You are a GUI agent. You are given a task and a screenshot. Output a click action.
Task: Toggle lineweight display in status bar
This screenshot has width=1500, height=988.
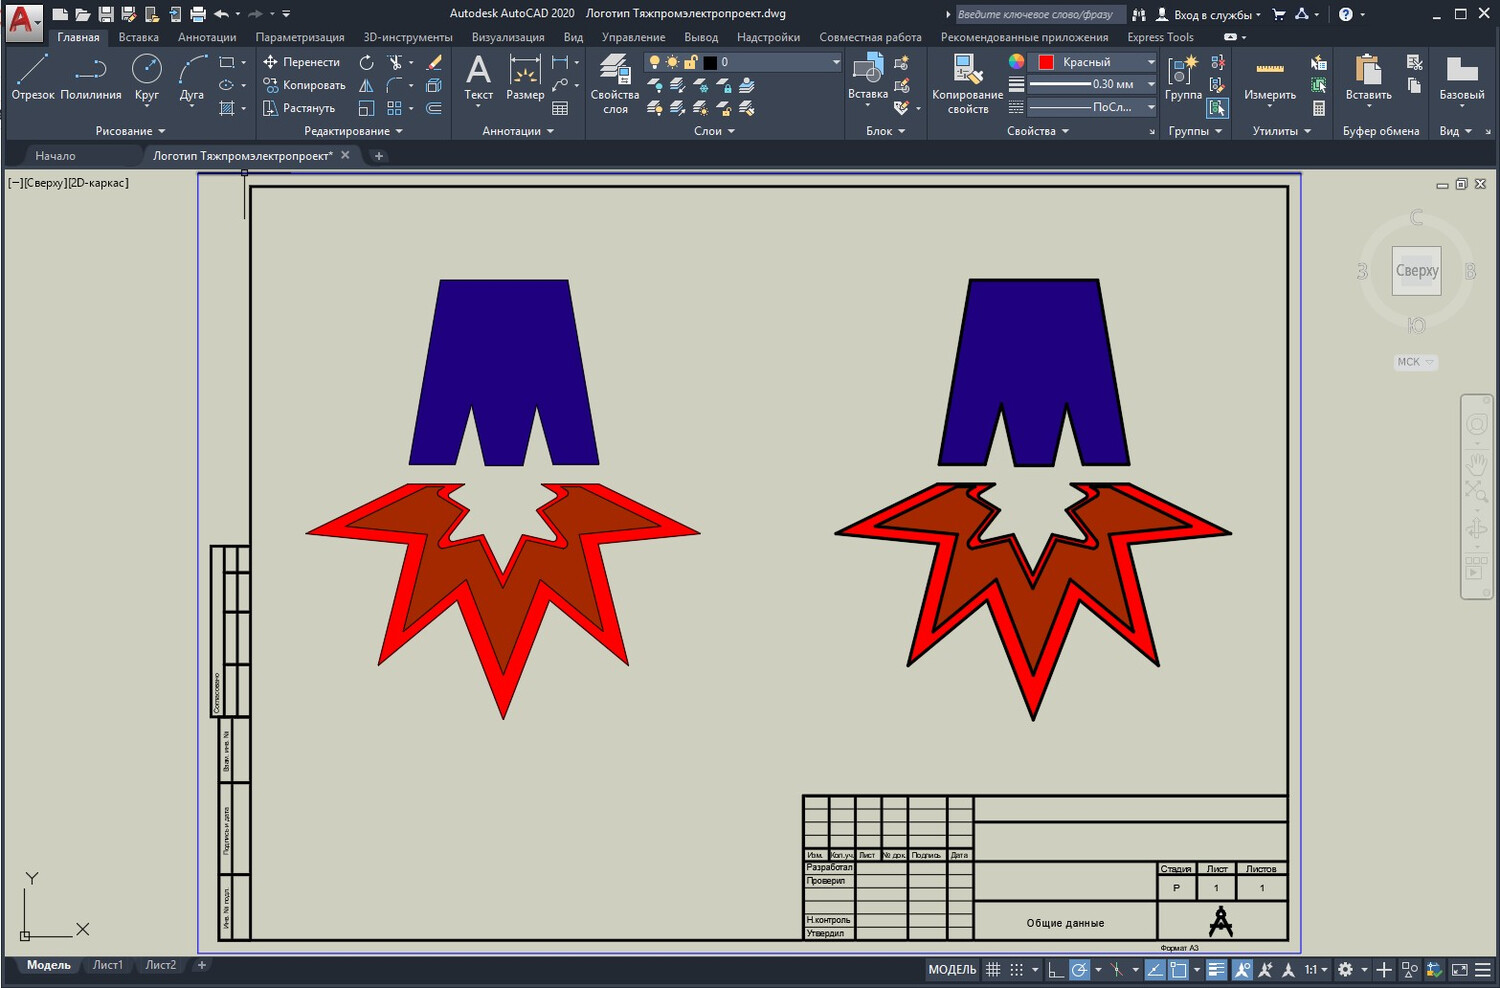coord(1216,969)
